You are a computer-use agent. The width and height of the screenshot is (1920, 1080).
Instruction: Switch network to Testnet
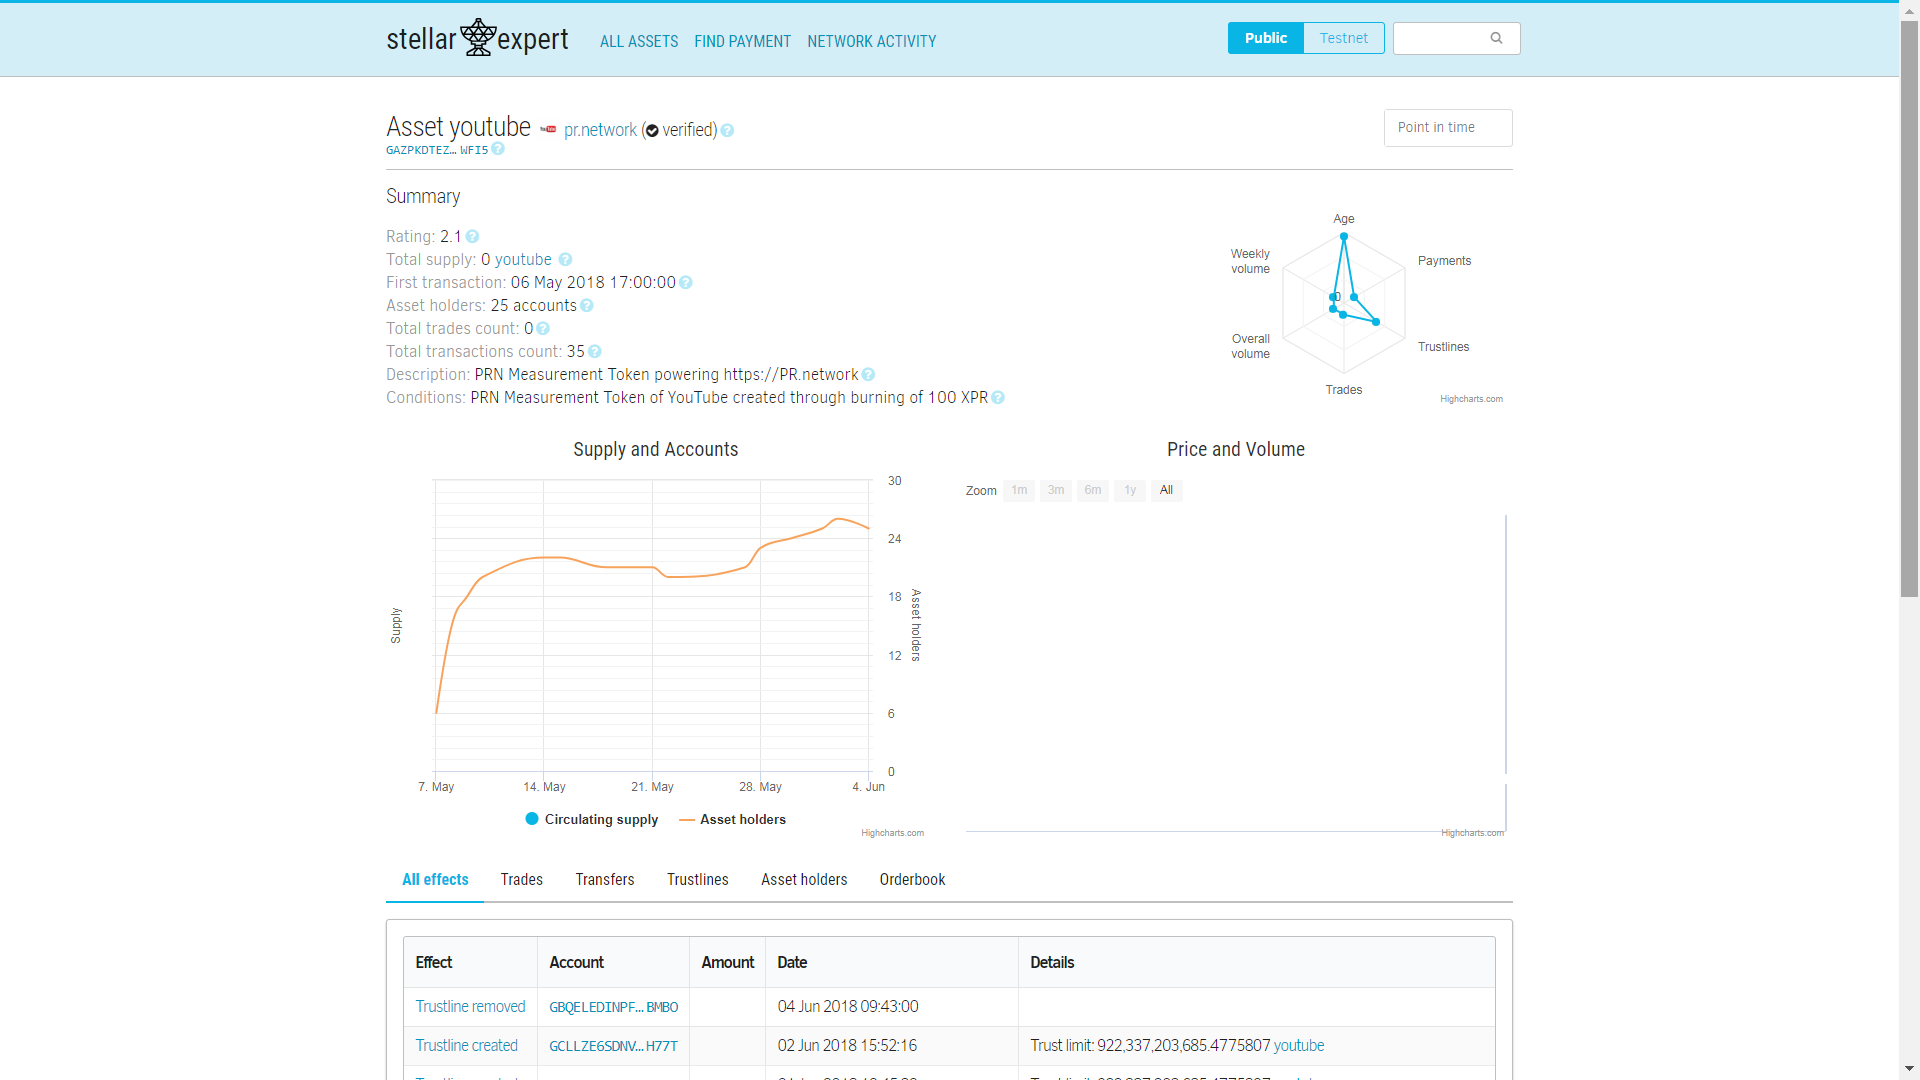tap(1343, 38)
